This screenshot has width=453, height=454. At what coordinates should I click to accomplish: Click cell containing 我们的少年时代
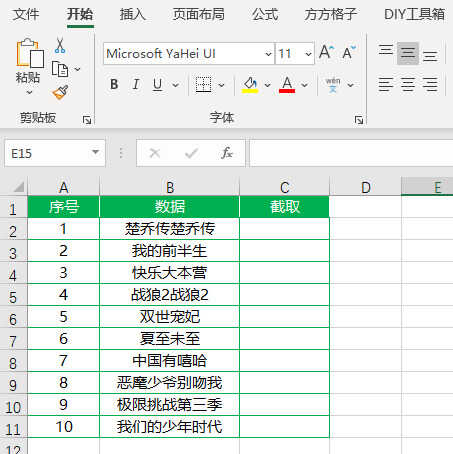[170, 427]
